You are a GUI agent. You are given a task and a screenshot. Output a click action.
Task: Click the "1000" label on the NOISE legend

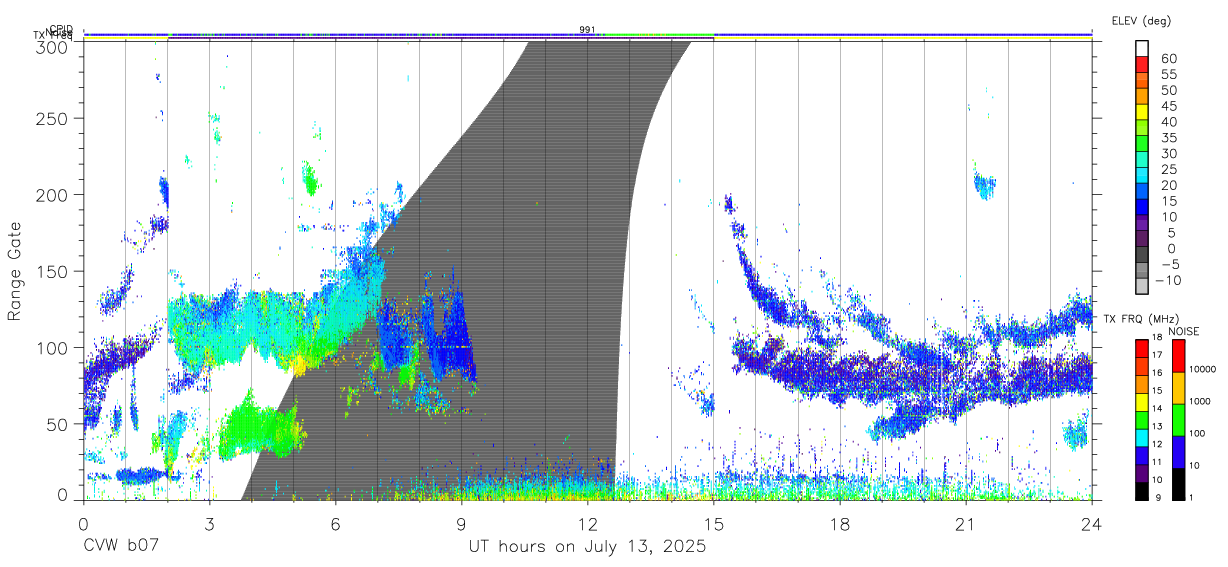[1202, 400]
